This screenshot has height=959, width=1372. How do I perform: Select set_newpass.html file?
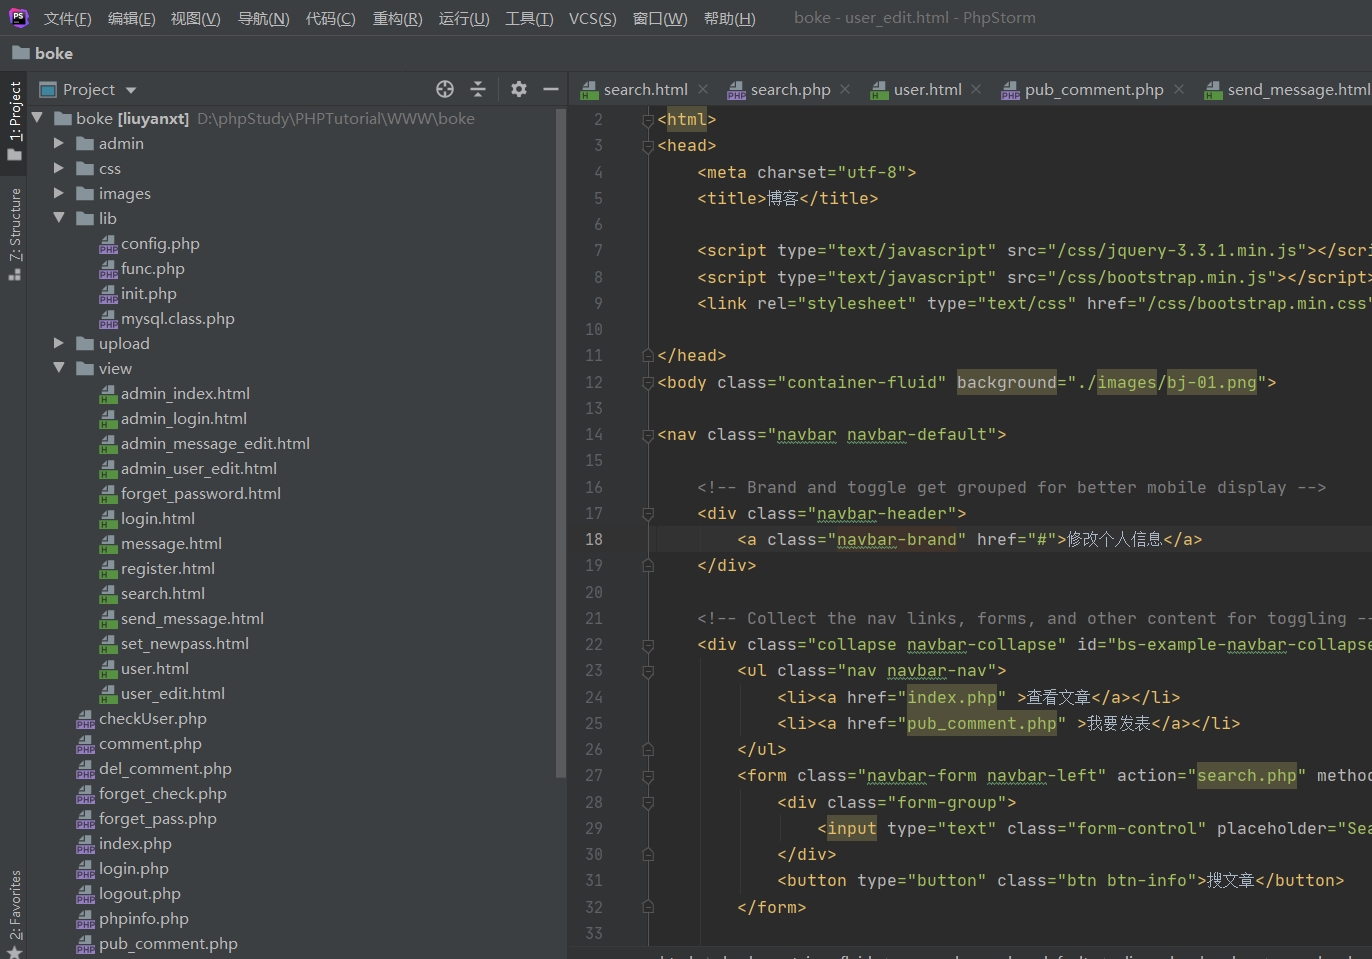click(x=184, y=643)
